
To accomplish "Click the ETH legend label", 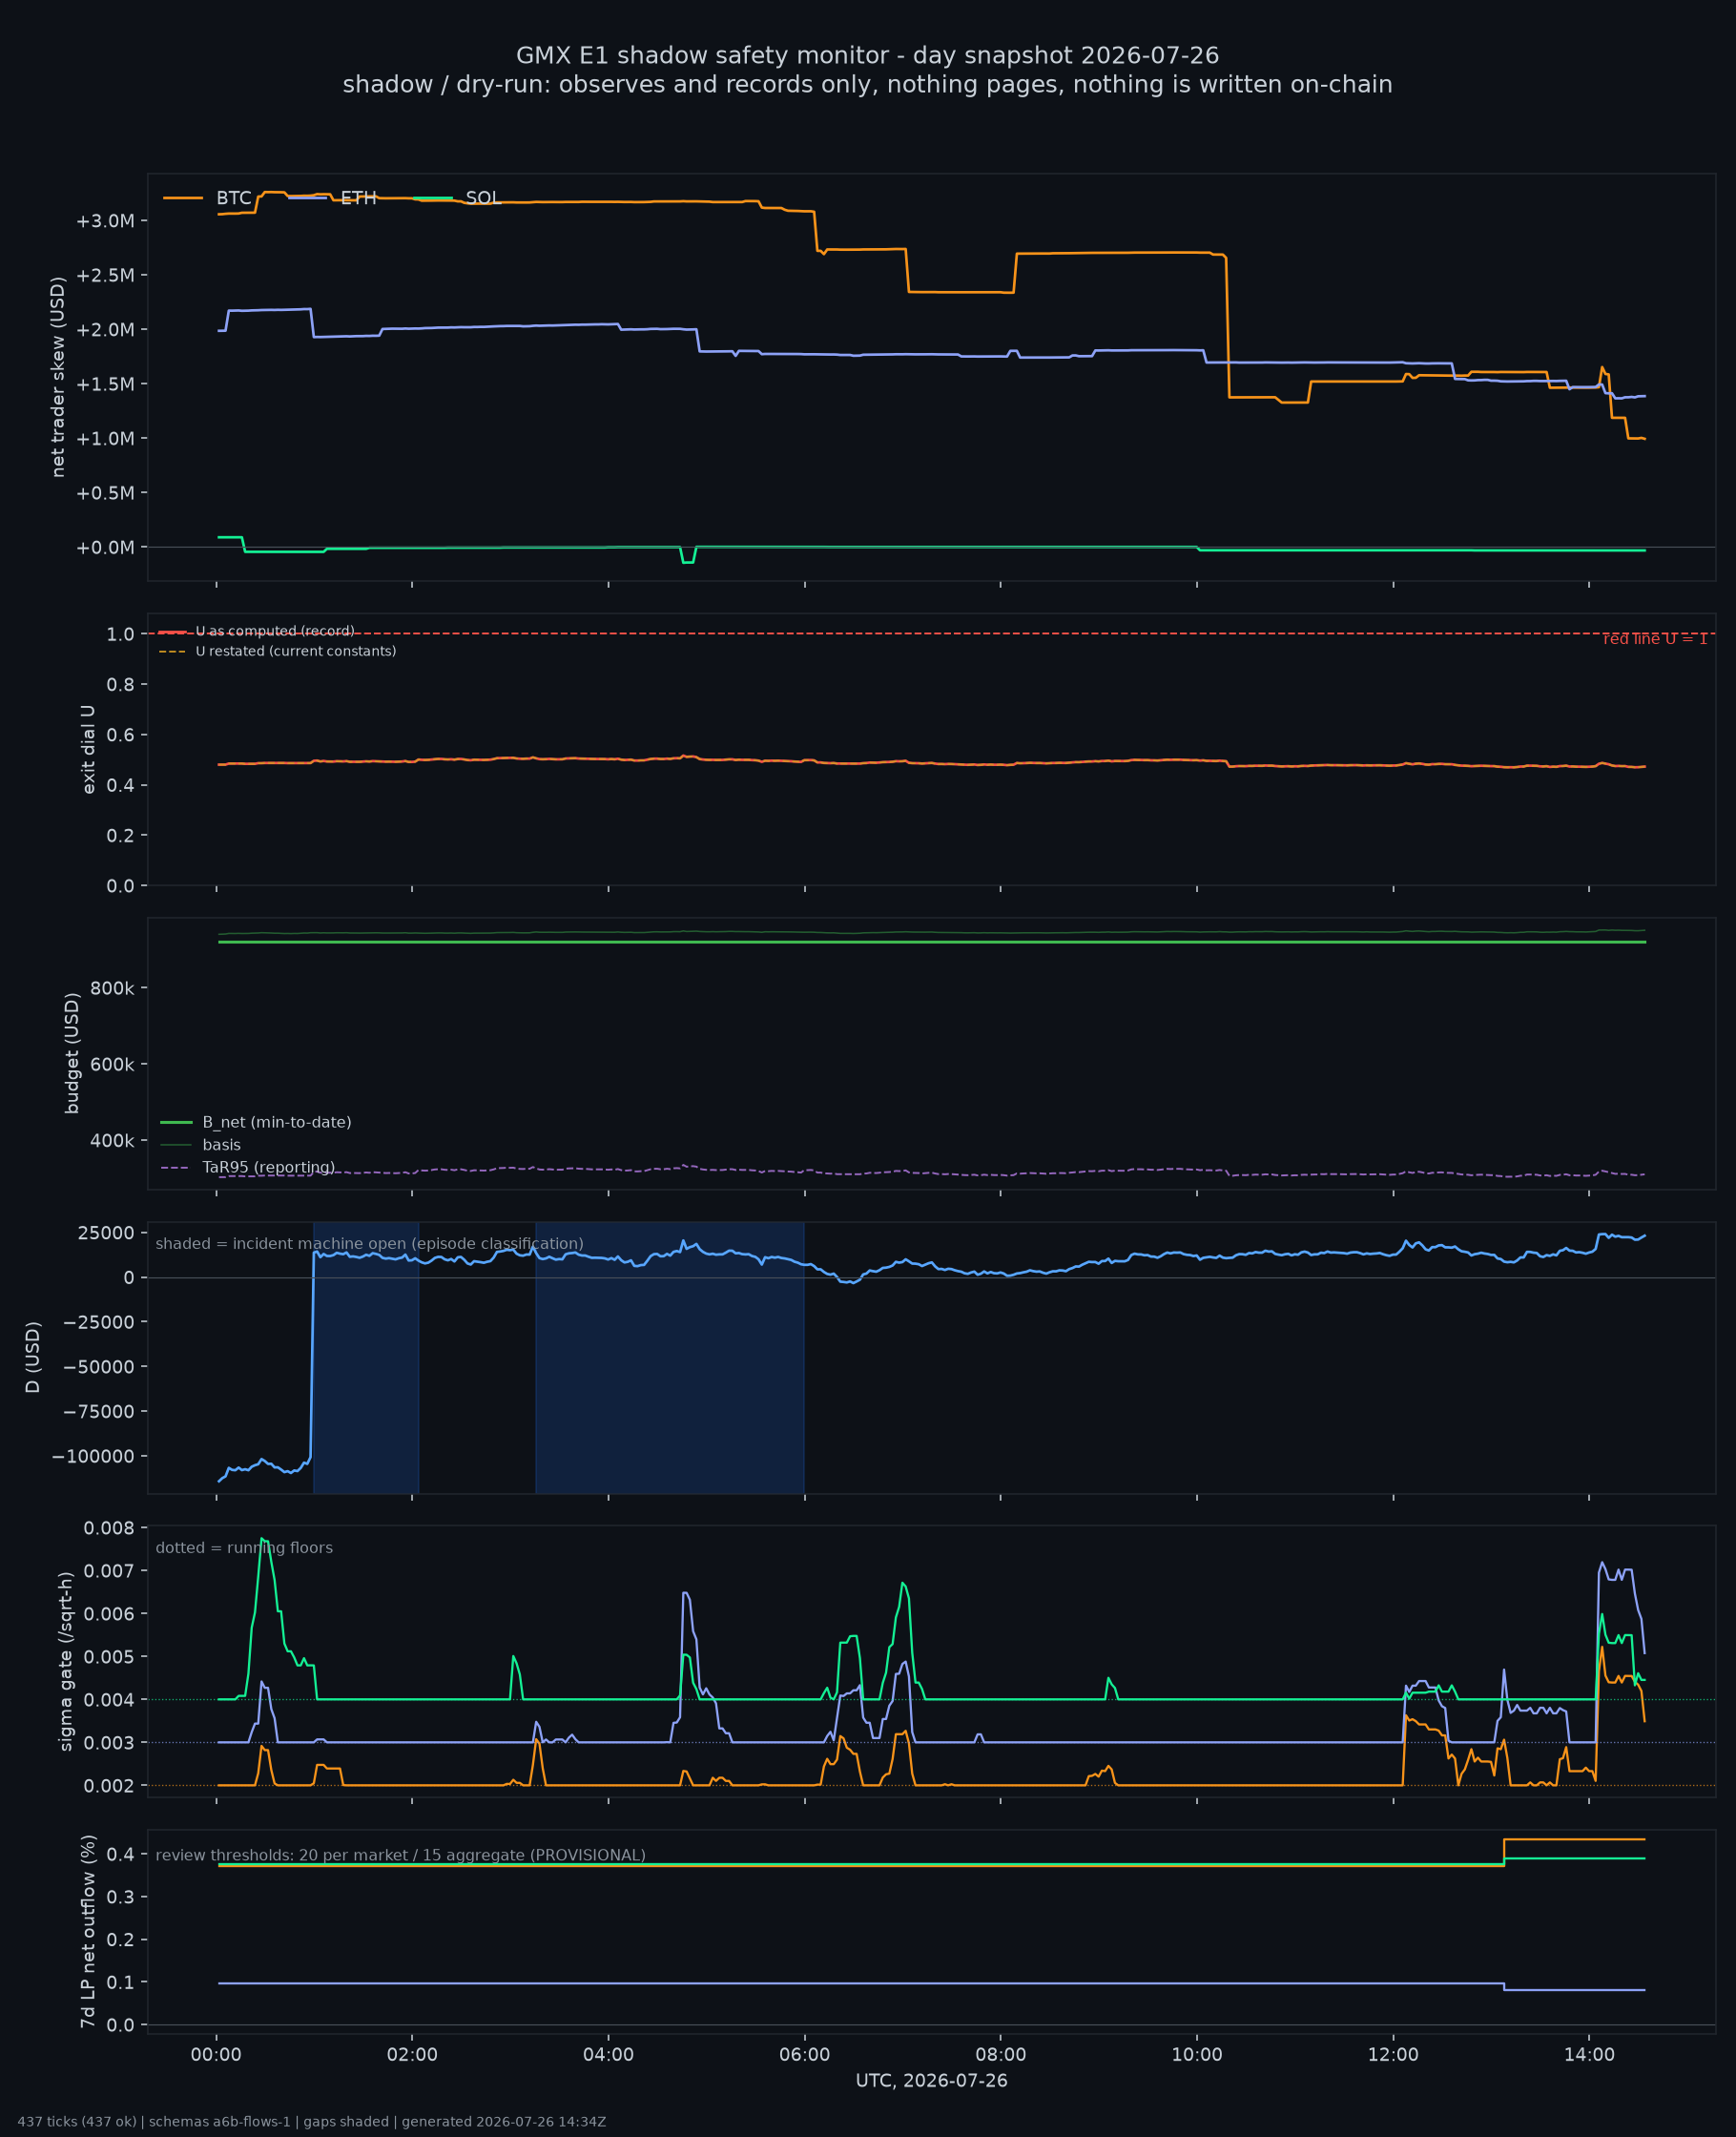I will [359, 198].
